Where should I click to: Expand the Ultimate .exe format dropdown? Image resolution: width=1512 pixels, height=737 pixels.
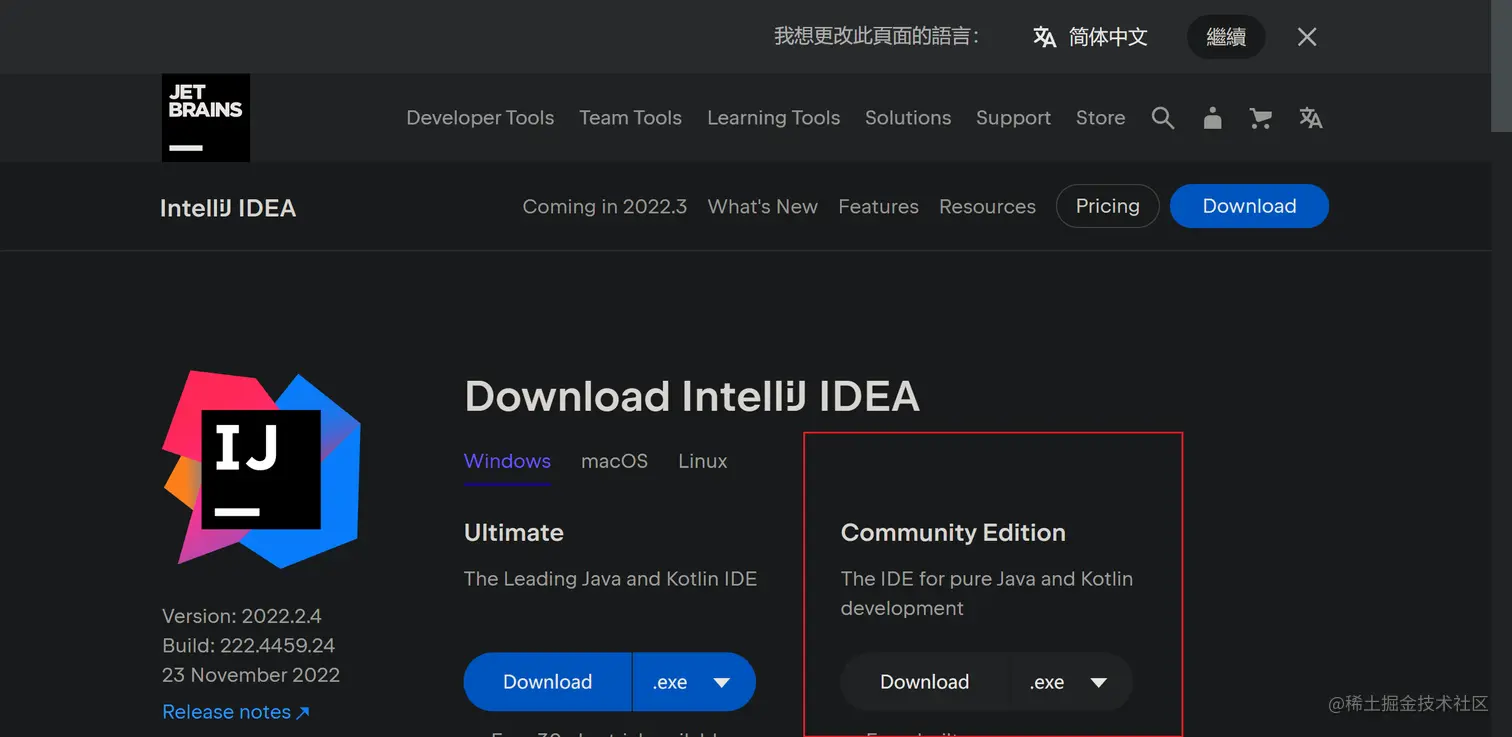click(x=694, y=682)
